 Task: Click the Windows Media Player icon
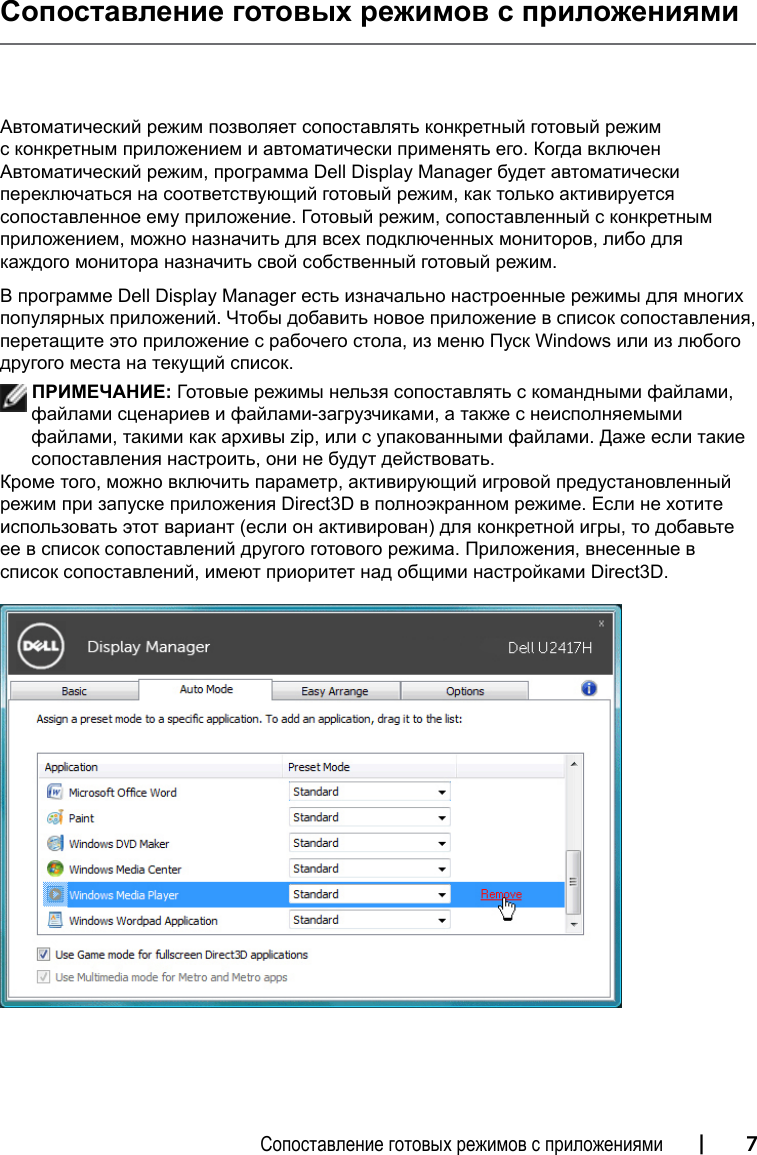point(54,895)
